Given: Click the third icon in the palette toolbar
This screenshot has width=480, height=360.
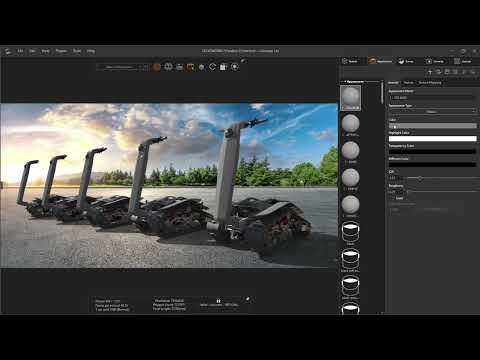Looking at the screenshot, I should (x=447, y=72).
